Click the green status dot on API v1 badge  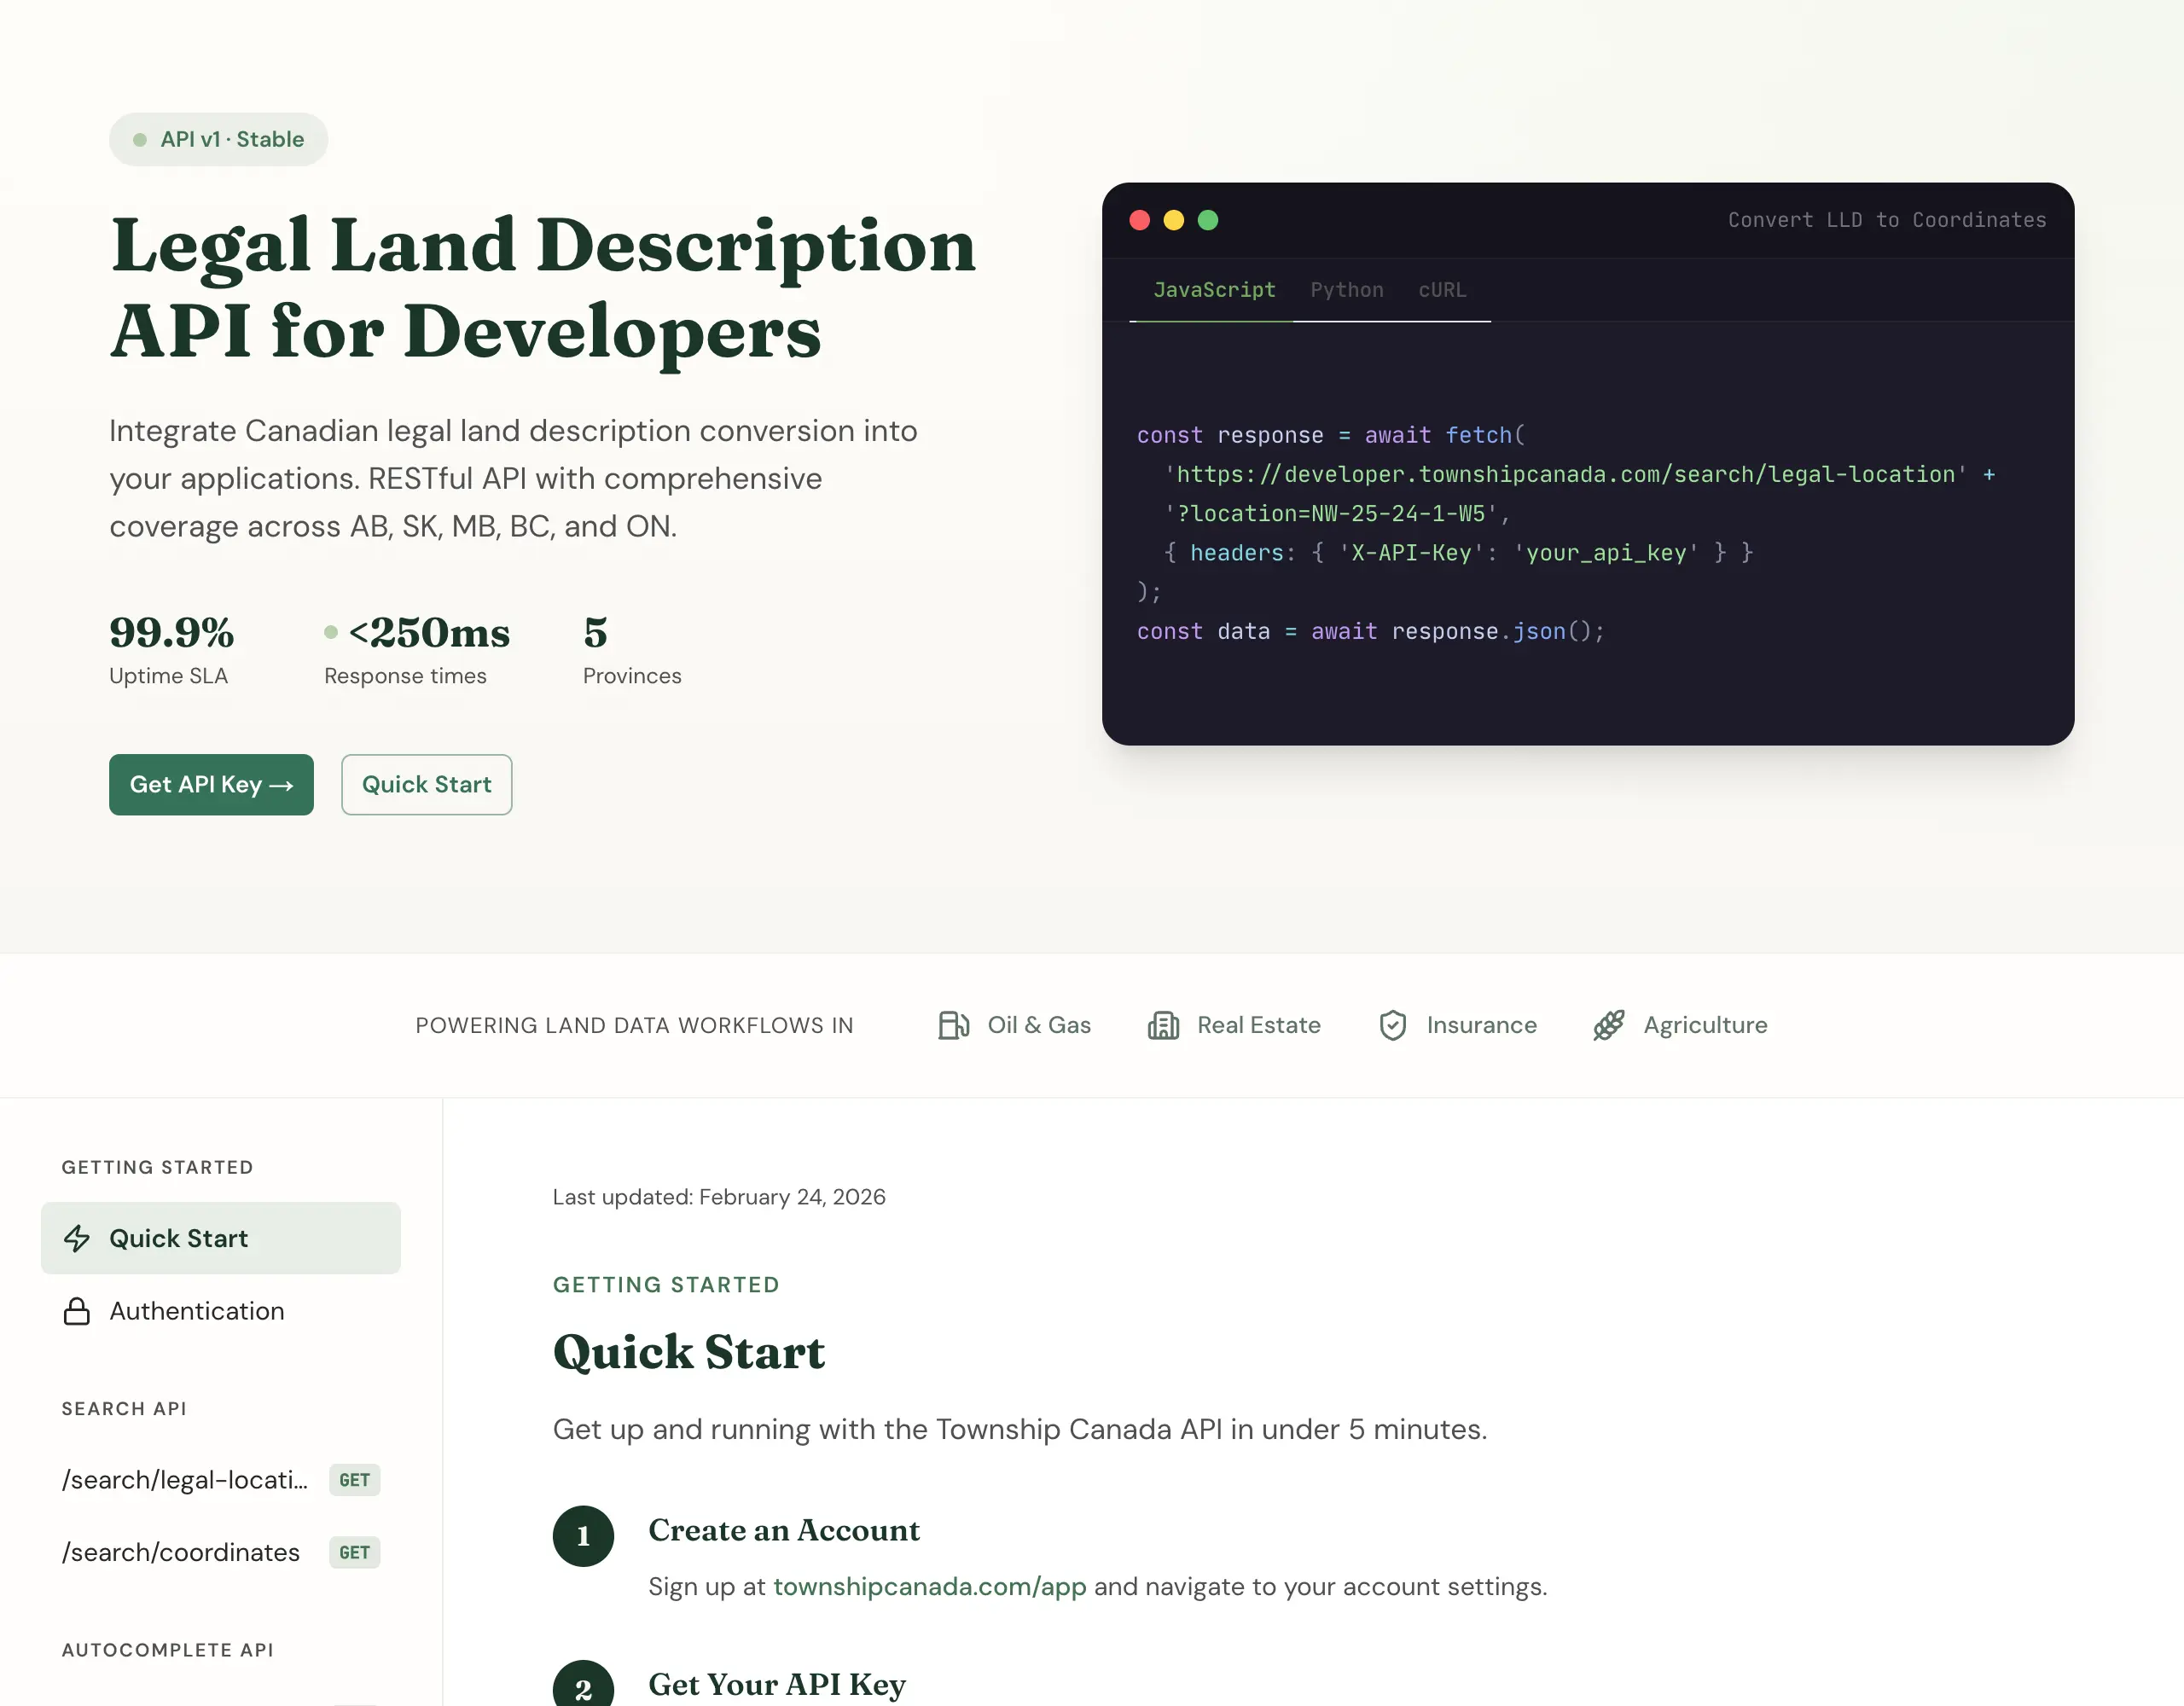point(140,140)
